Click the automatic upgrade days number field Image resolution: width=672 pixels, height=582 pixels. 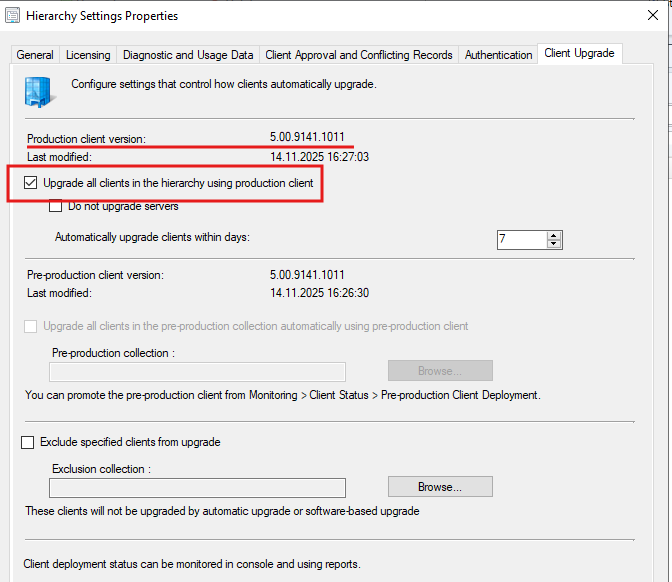pos(521,239)
